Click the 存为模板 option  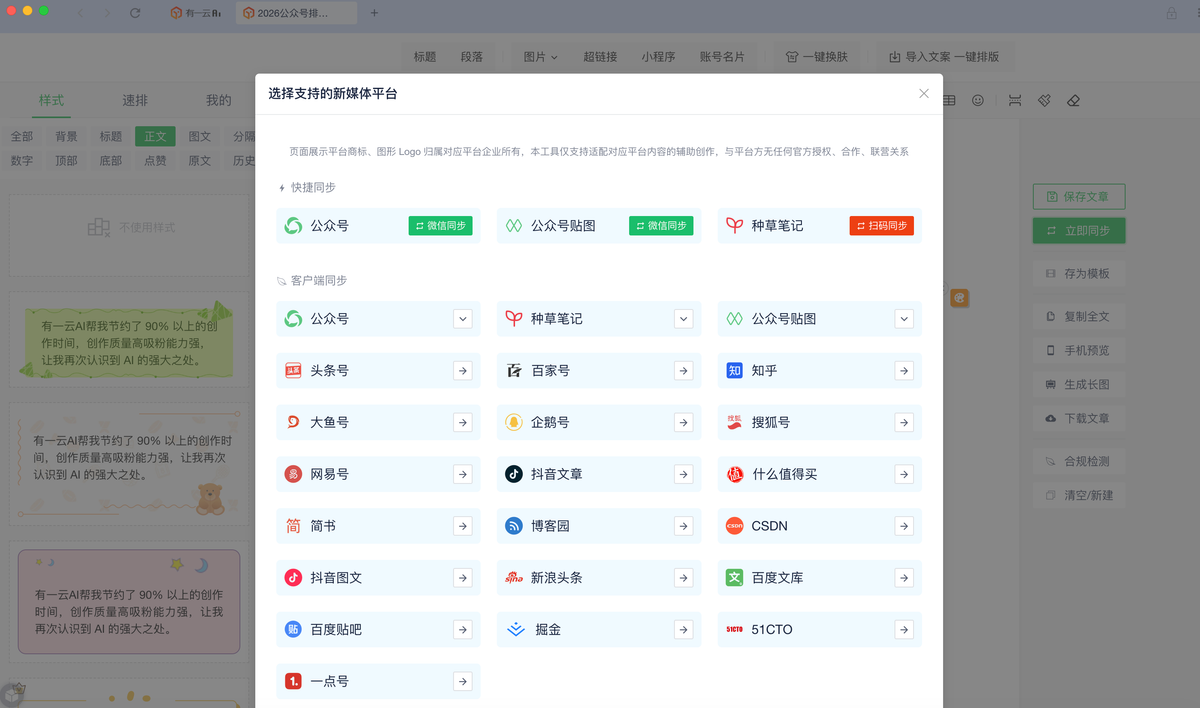click(x=1078, y=273)
